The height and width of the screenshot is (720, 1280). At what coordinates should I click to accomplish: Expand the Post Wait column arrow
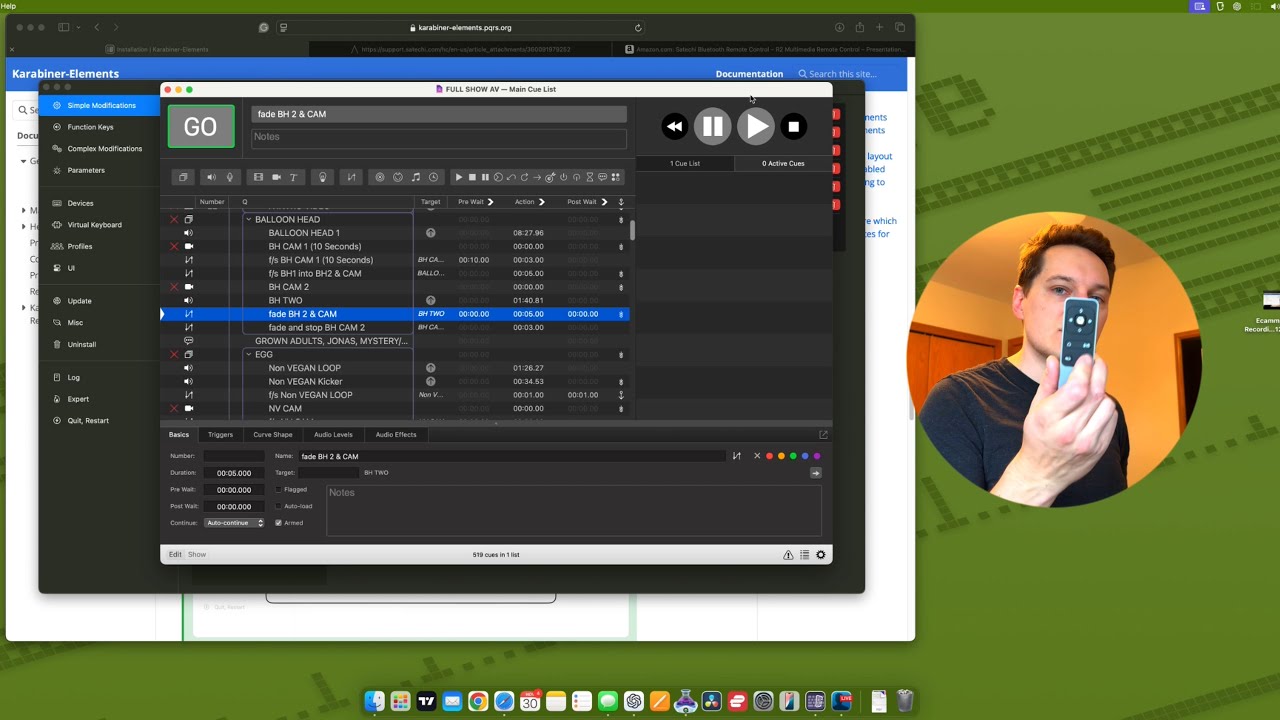(604, 202)
